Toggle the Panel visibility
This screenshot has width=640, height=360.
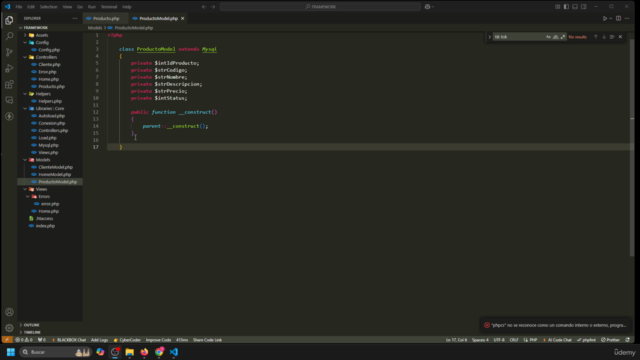(575, 7)
